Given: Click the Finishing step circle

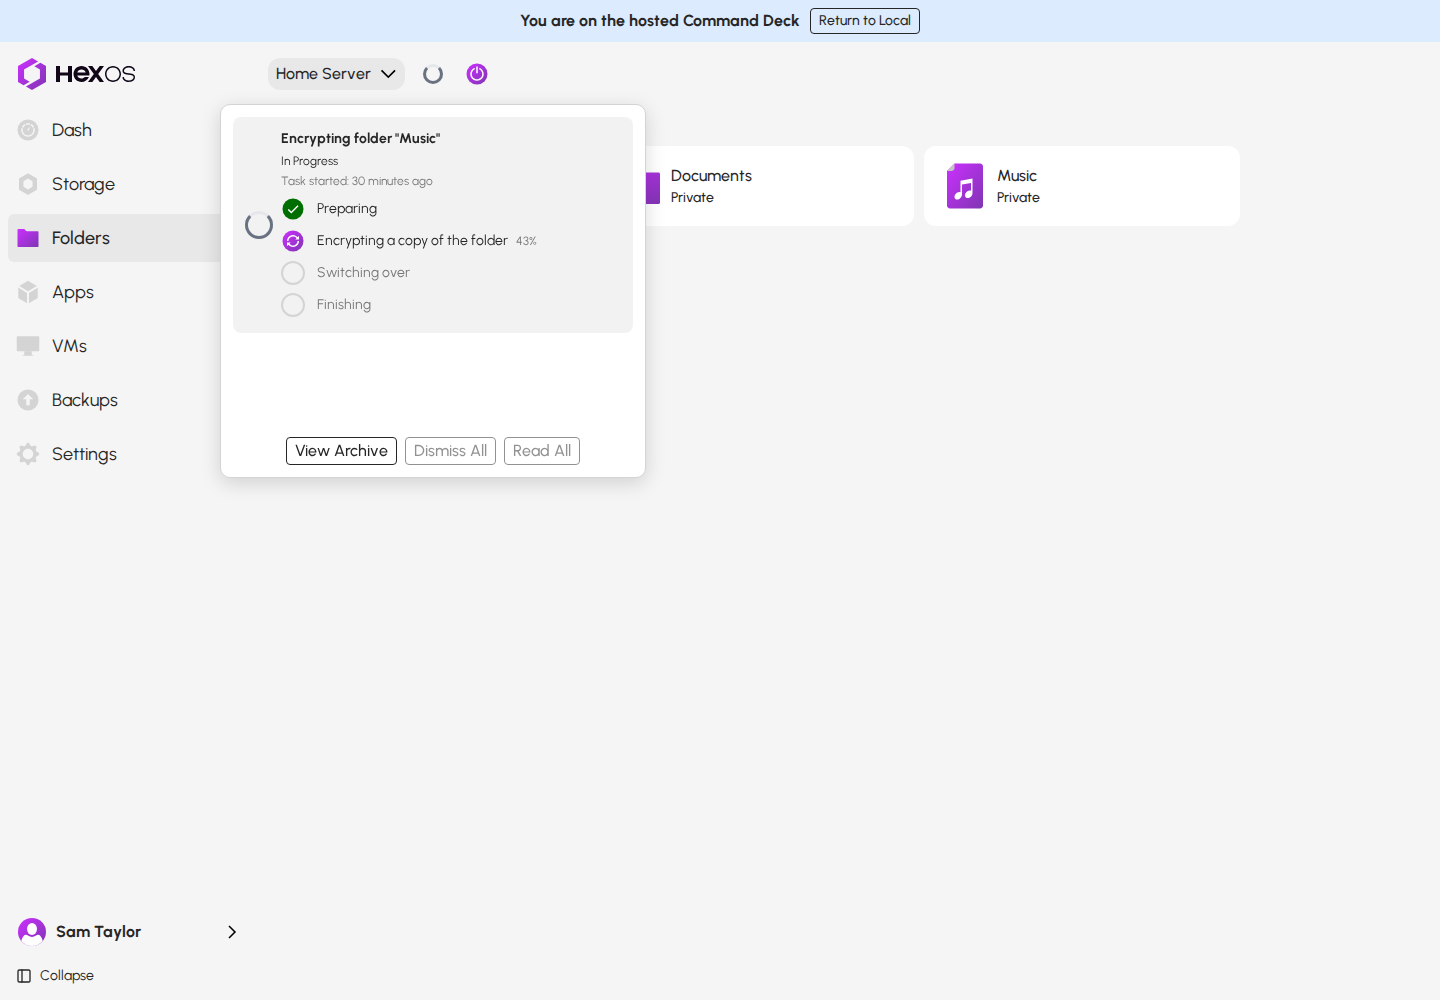Looking at the screenshot, I should [x=293, y=305].
